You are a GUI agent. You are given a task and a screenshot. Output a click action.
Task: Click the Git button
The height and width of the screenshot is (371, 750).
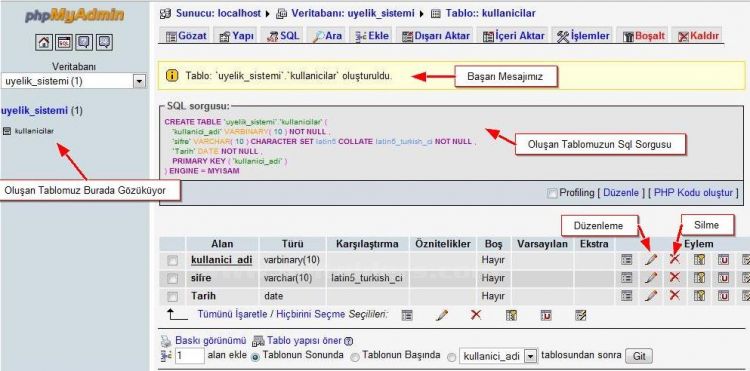tap(639, 357)
